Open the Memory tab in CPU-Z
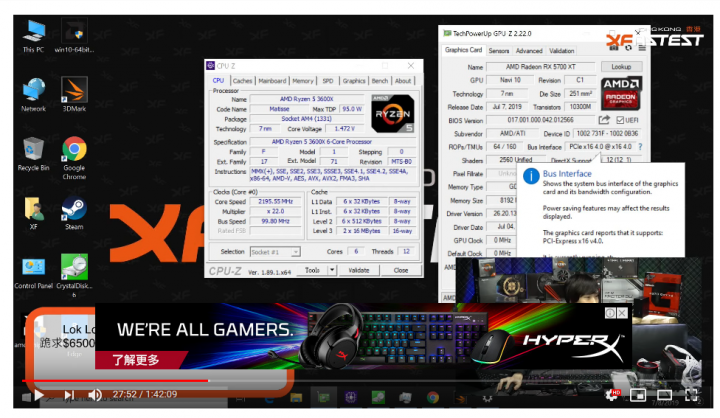 pos(303,81)
